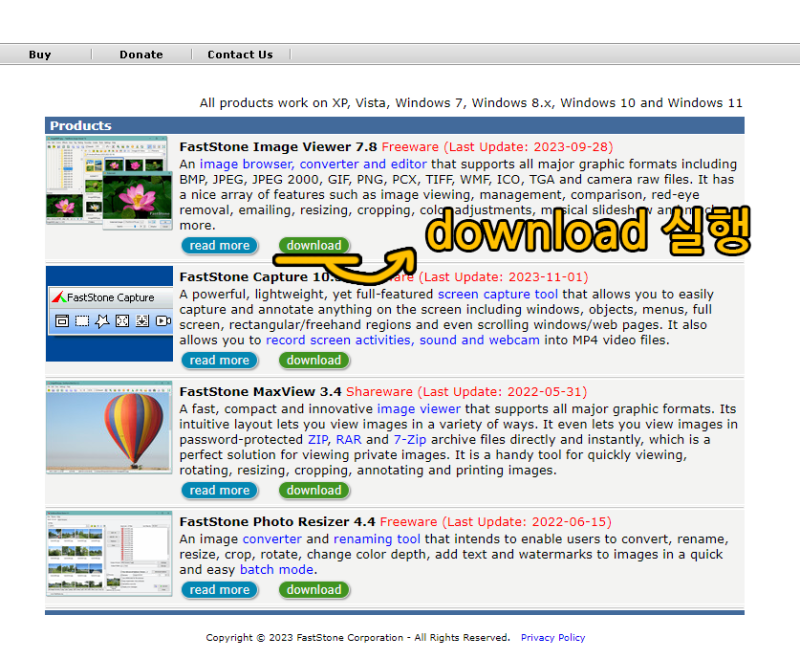Image resolution: width=800 pixels, height=659 pixels.
Task: Open the Buy menu item
Action: 40,55
